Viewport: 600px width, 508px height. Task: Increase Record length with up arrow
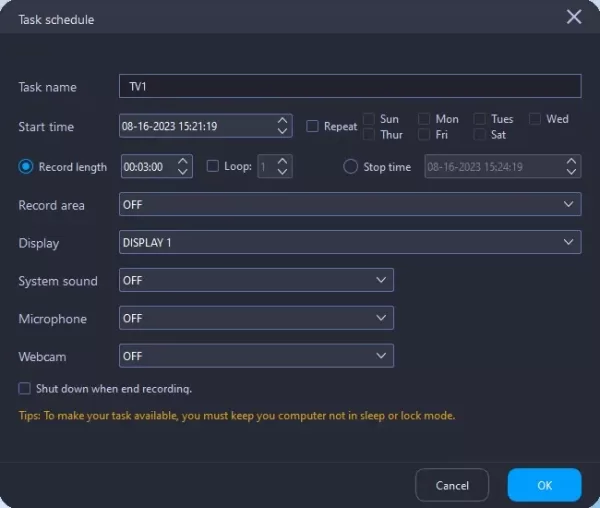coord(183,161)
